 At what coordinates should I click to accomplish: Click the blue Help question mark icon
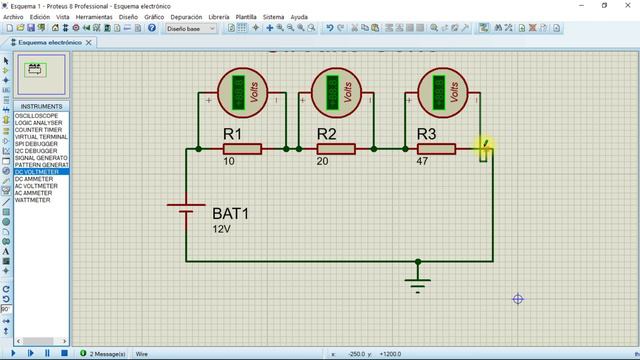pyautogui.click(x=152, y=28)
